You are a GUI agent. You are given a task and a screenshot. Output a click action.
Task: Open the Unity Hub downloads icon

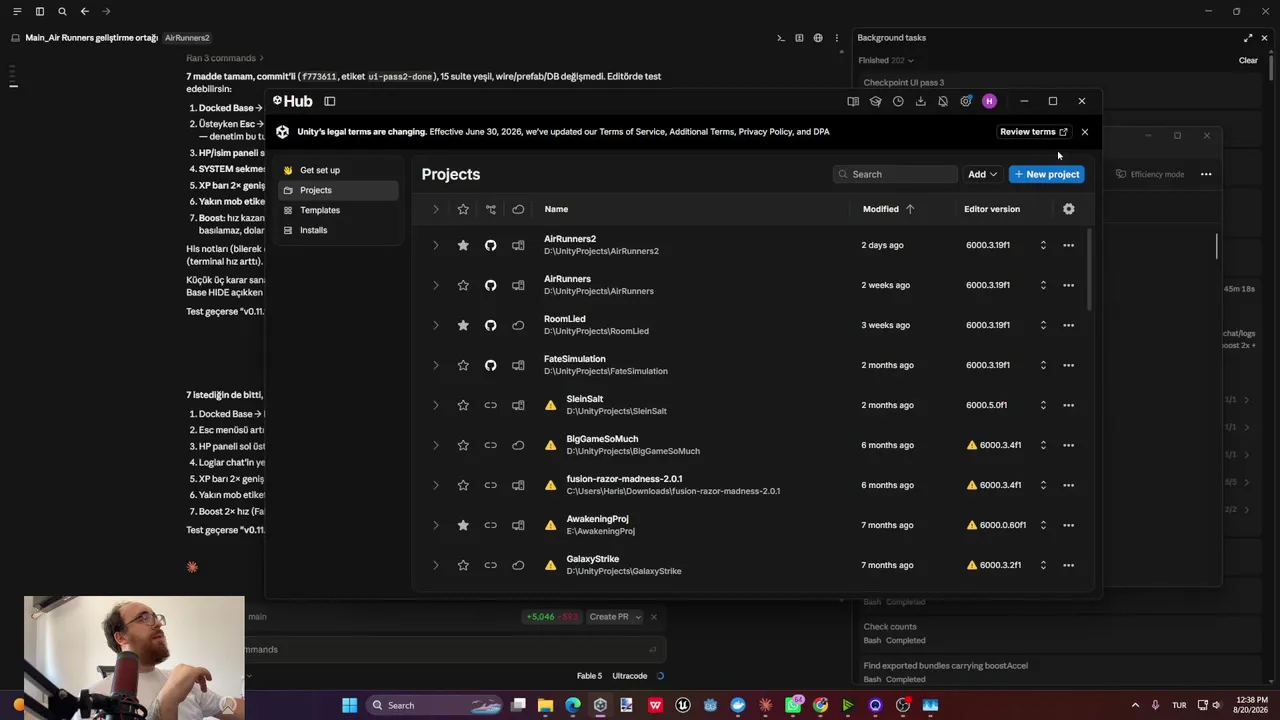coord(921,101)
